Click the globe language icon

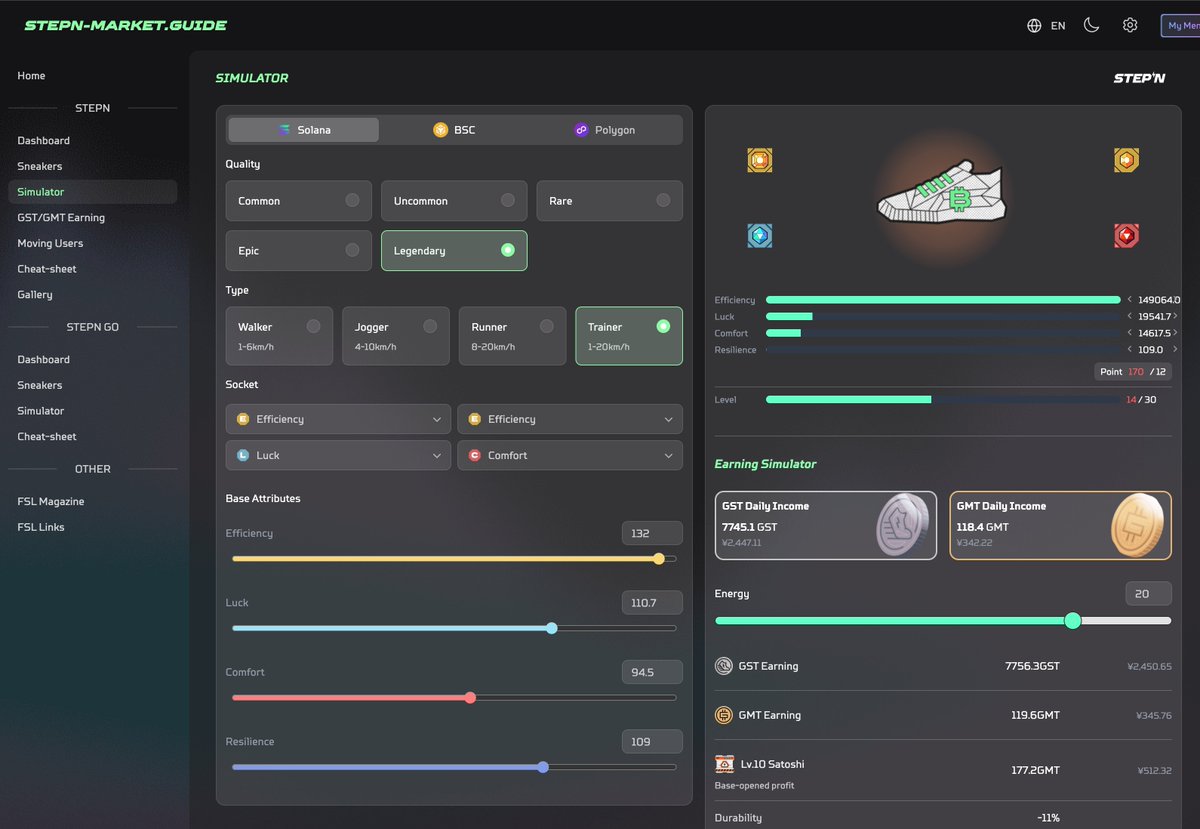(1034, 26)
